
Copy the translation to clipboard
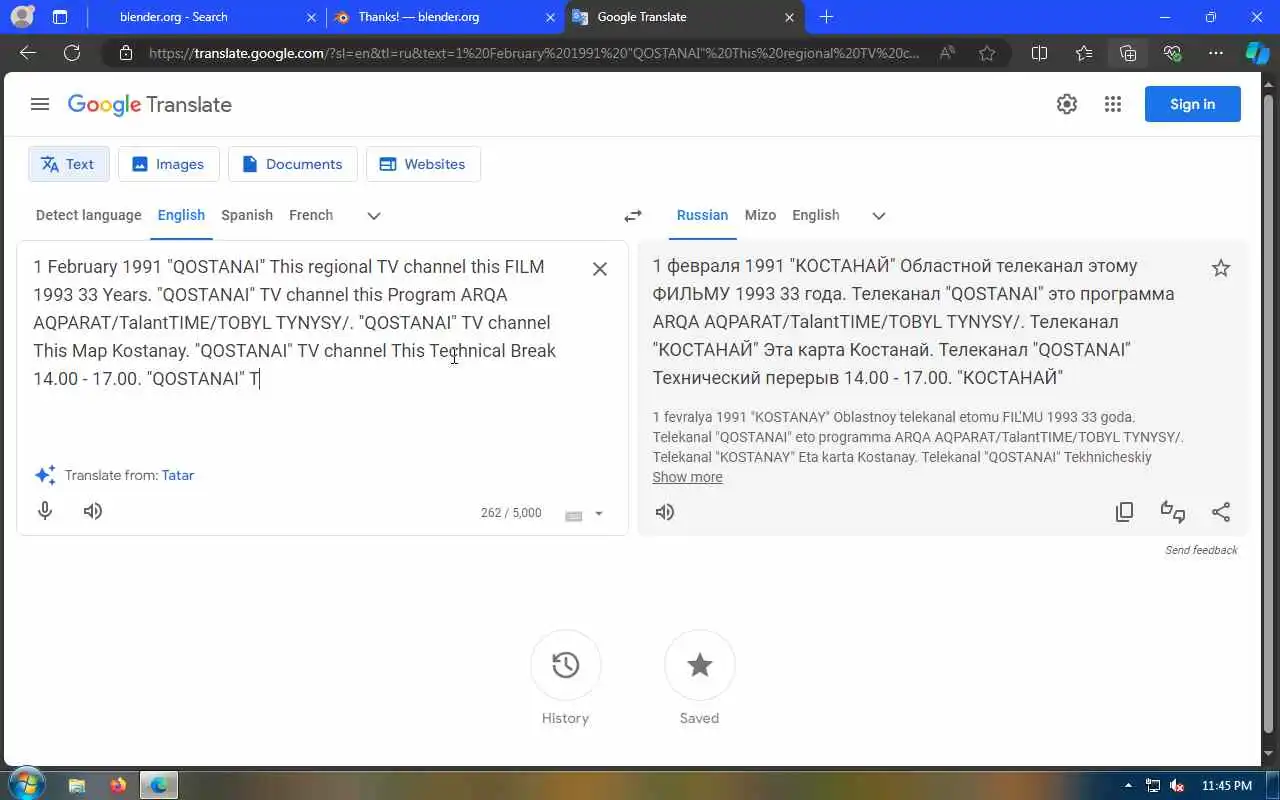(x=1125, y=512)
